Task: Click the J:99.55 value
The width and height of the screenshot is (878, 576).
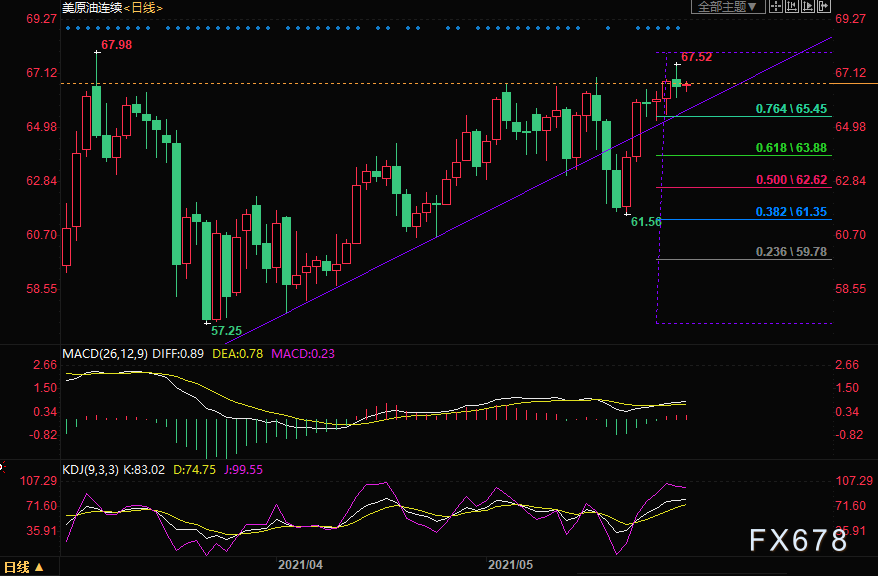Action: [243, 470]
